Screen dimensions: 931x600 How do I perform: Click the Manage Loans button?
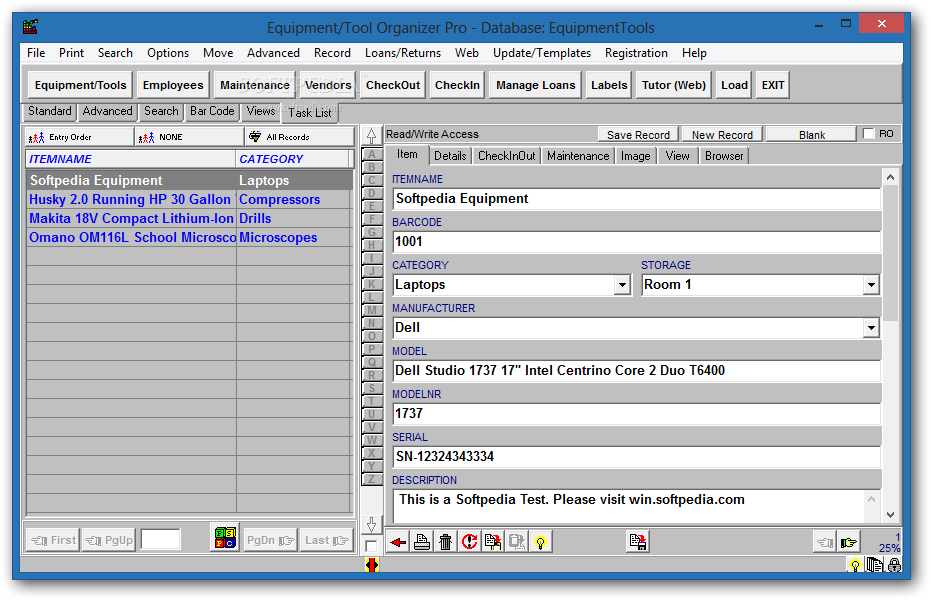[535, 85]
